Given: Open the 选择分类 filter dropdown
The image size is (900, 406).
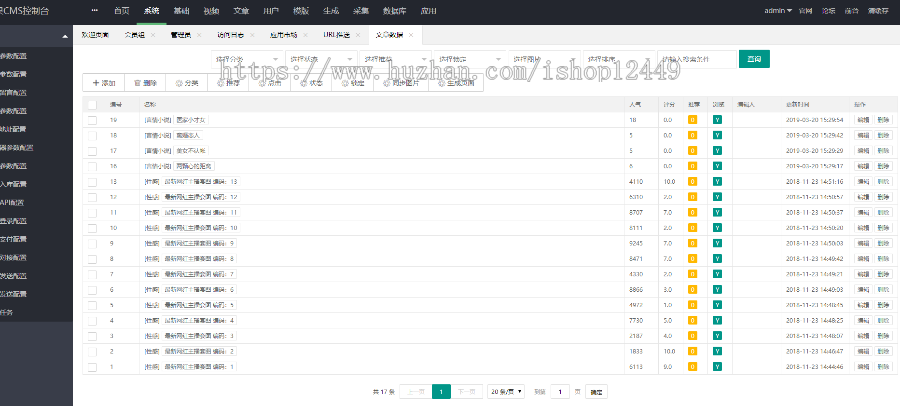Looking at the screenshot, I should pyautogui.click(x=247, y=59).
